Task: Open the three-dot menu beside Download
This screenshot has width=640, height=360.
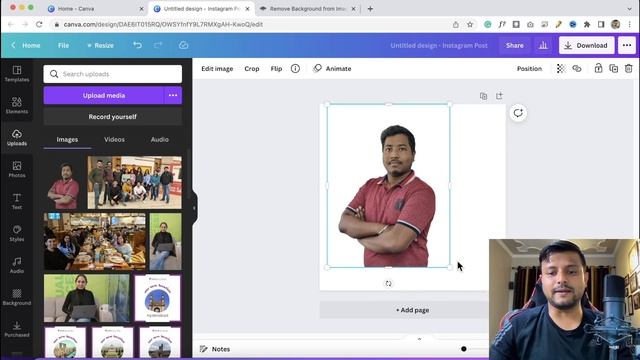Action: 627,45
